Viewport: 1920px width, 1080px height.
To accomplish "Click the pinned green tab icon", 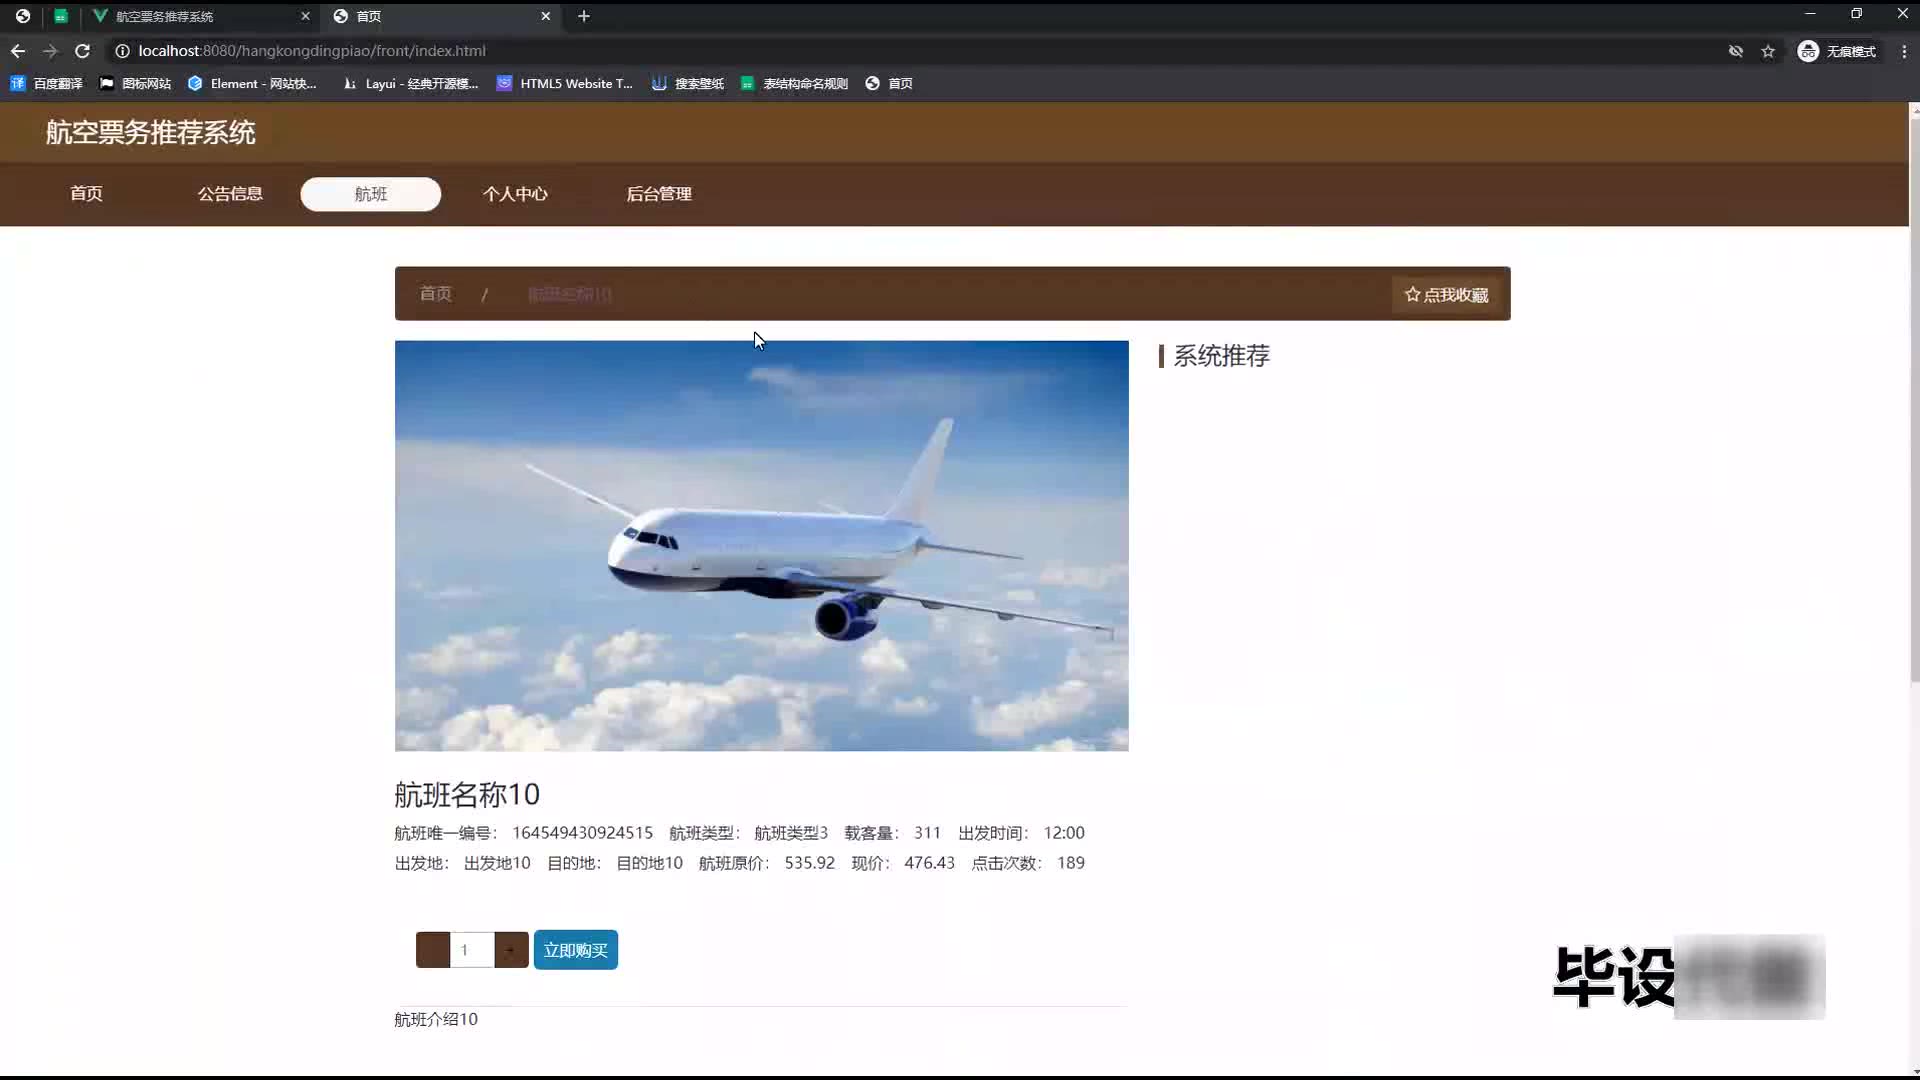I will pos(61,16).
